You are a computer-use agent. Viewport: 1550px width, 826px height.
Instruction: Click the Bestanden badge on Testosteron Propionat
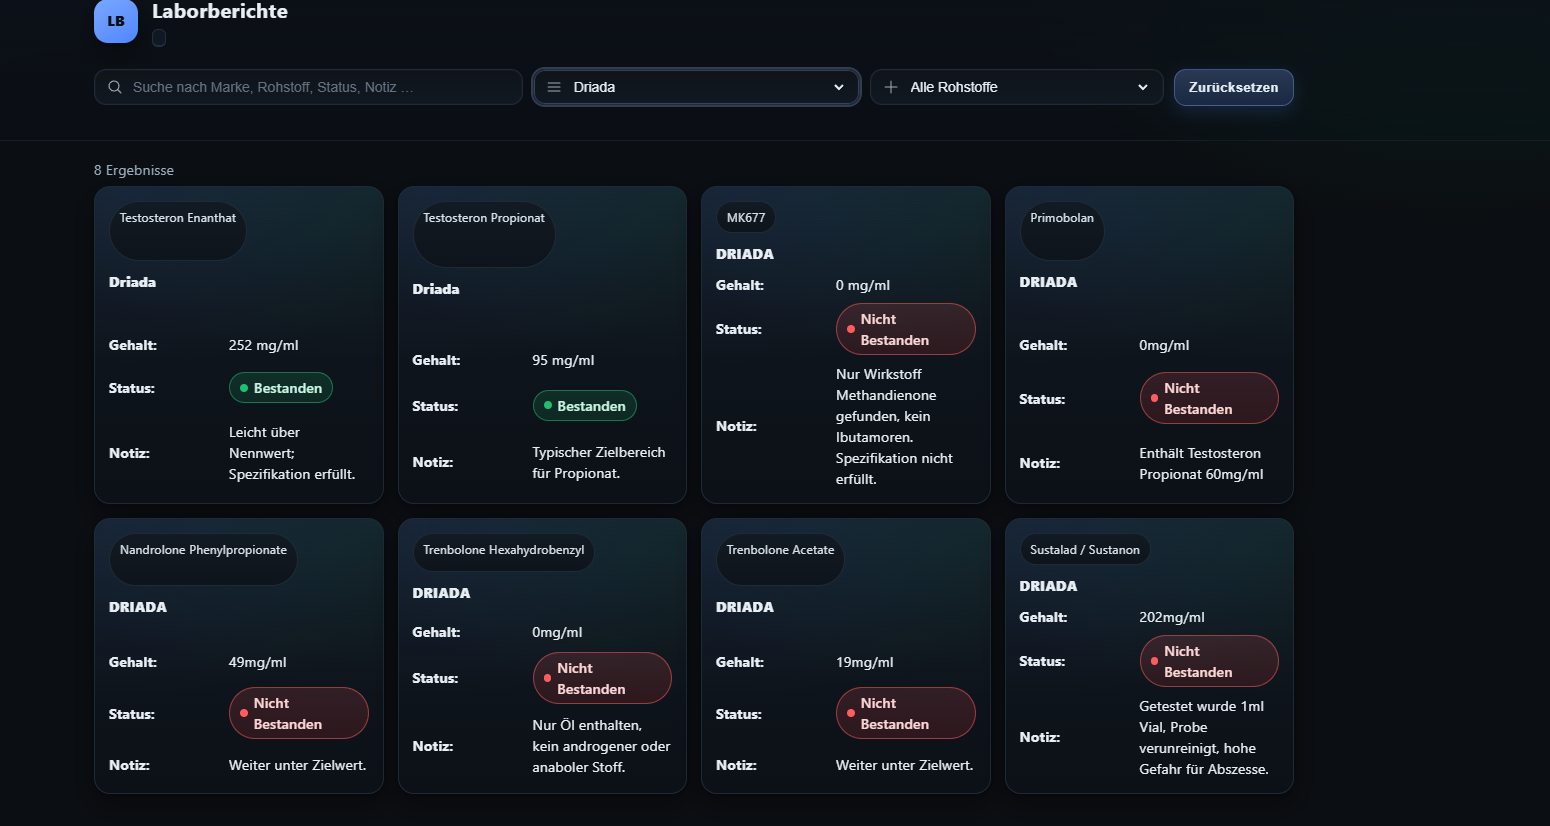584,406
